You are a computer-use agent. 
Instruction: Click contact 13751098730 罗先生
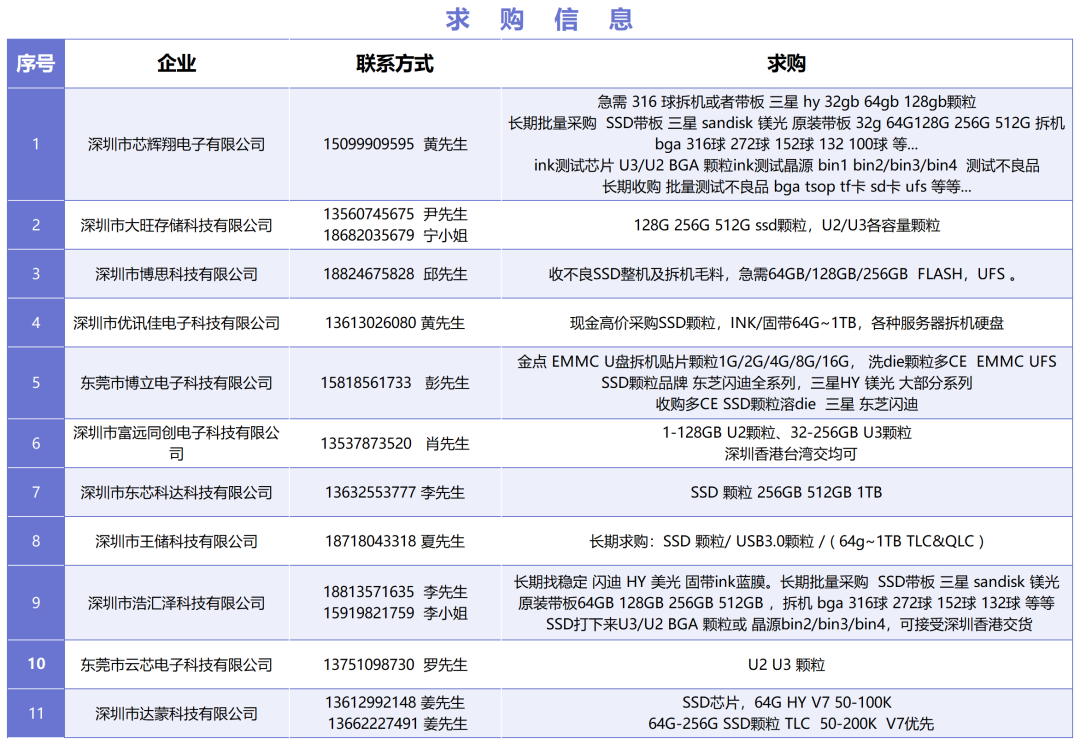click(x=395, y=665)
